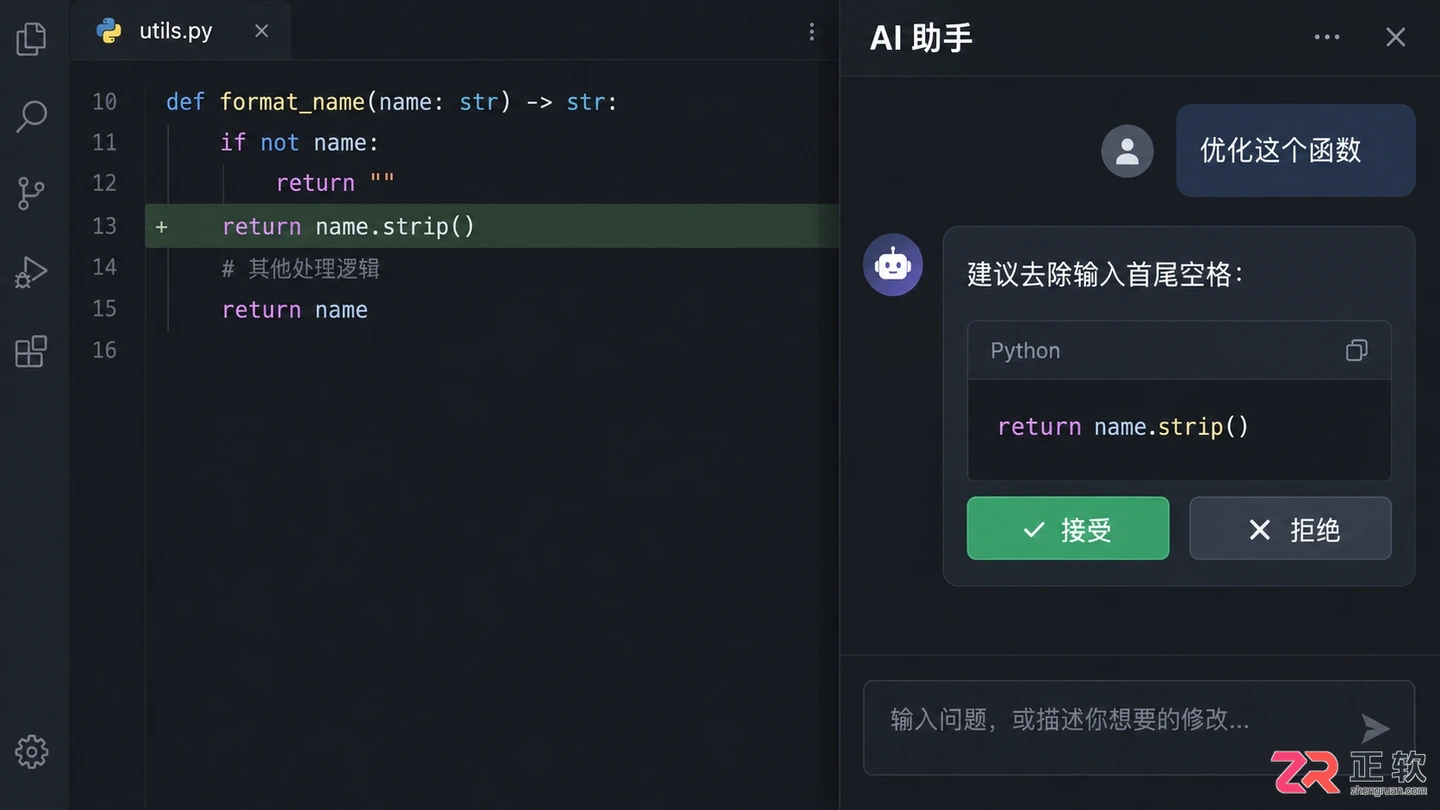The image size is (1440, 810).
Task: Accept the suggestion with 接受 button
Action: tap(1068, 528)
